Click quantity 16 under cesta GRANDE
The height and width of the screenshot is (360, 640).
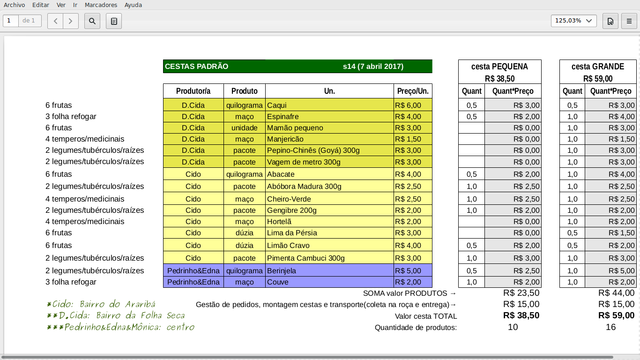pyautogui.click(x=611, y=327)
